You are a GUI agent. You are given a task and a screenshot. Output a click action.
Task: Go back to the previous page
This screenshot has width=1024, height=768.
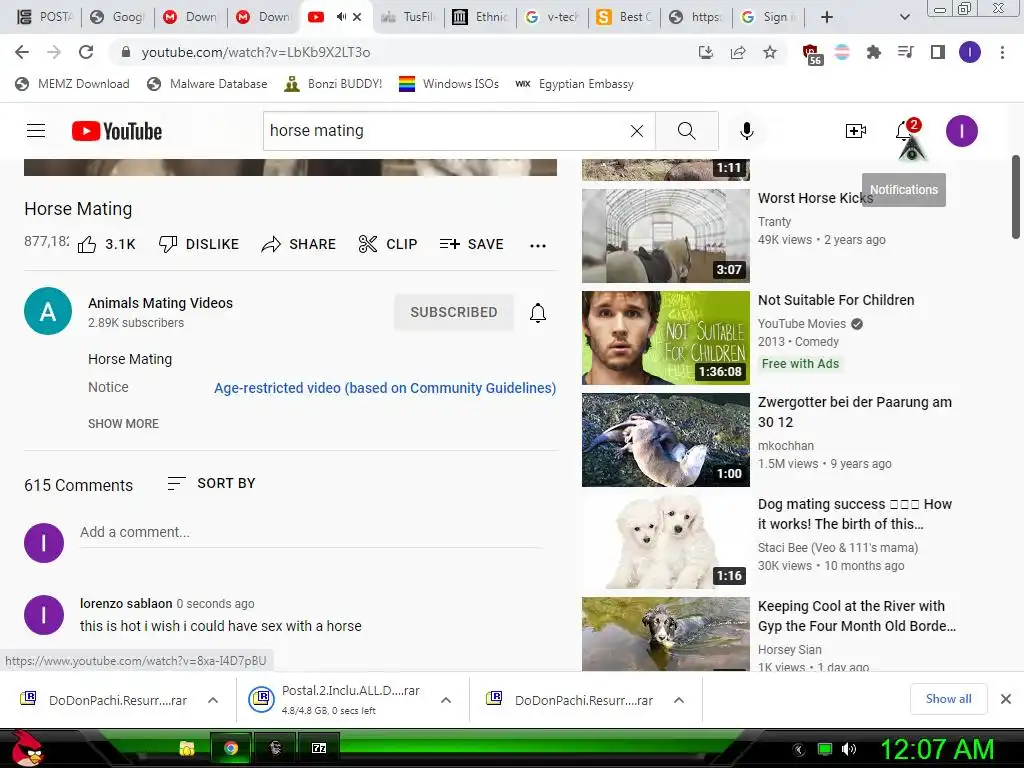tap(22, 52)
